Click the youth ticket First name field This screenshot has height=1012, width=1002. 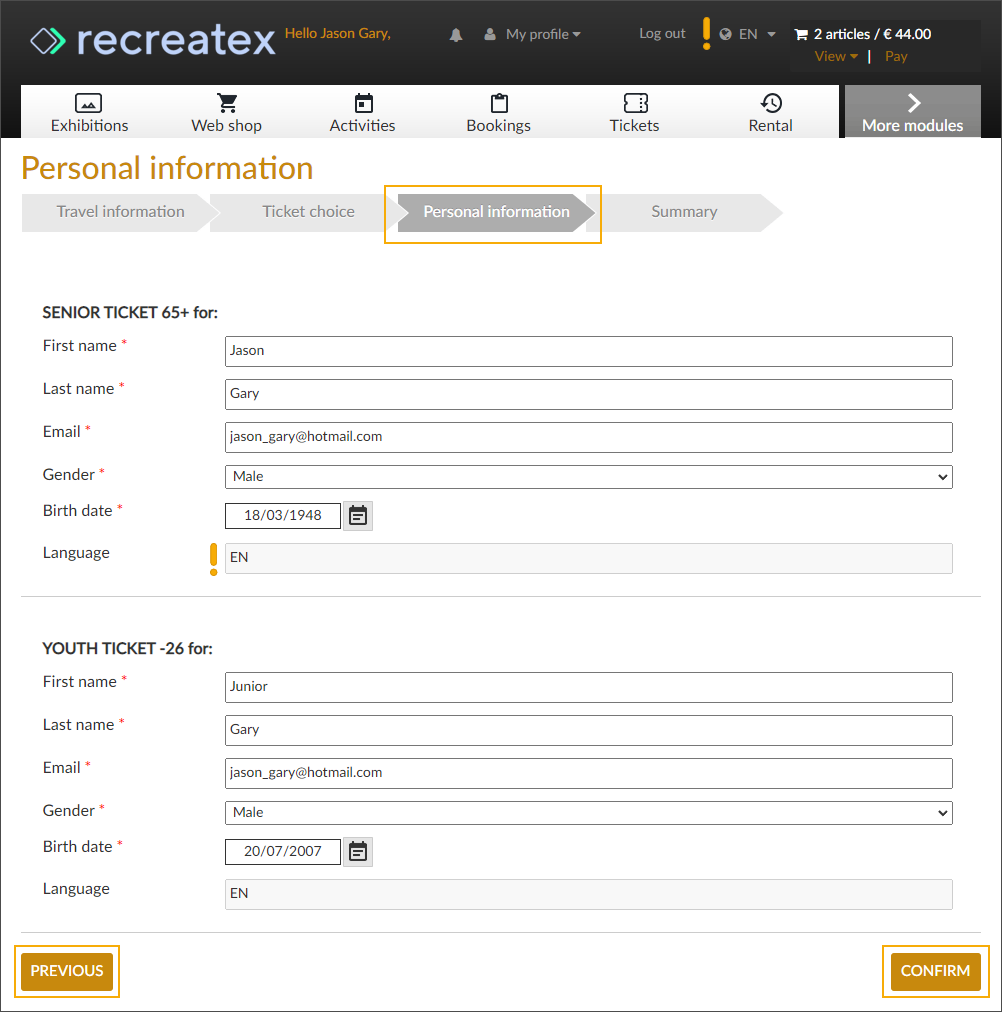coord(589,687)
